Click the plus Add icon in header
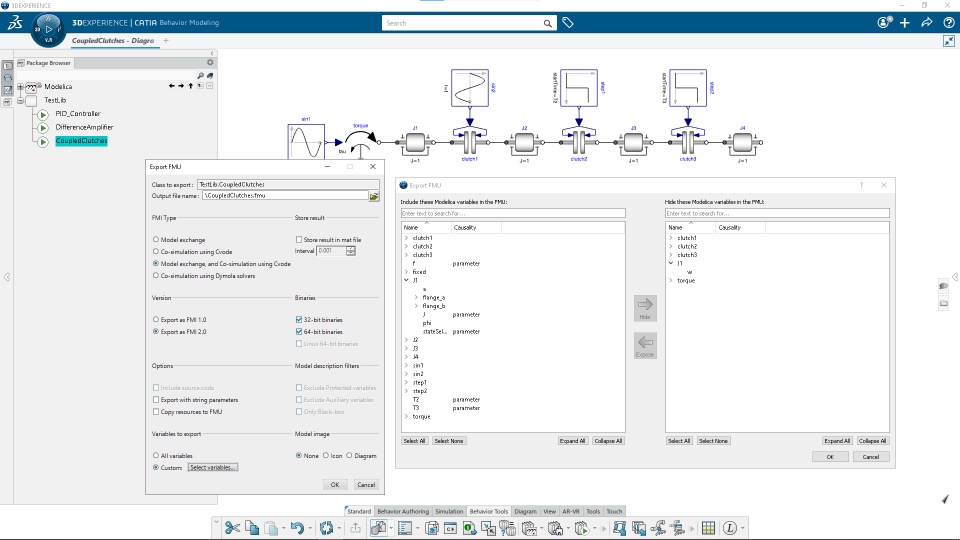 click(x=905, y=23)
